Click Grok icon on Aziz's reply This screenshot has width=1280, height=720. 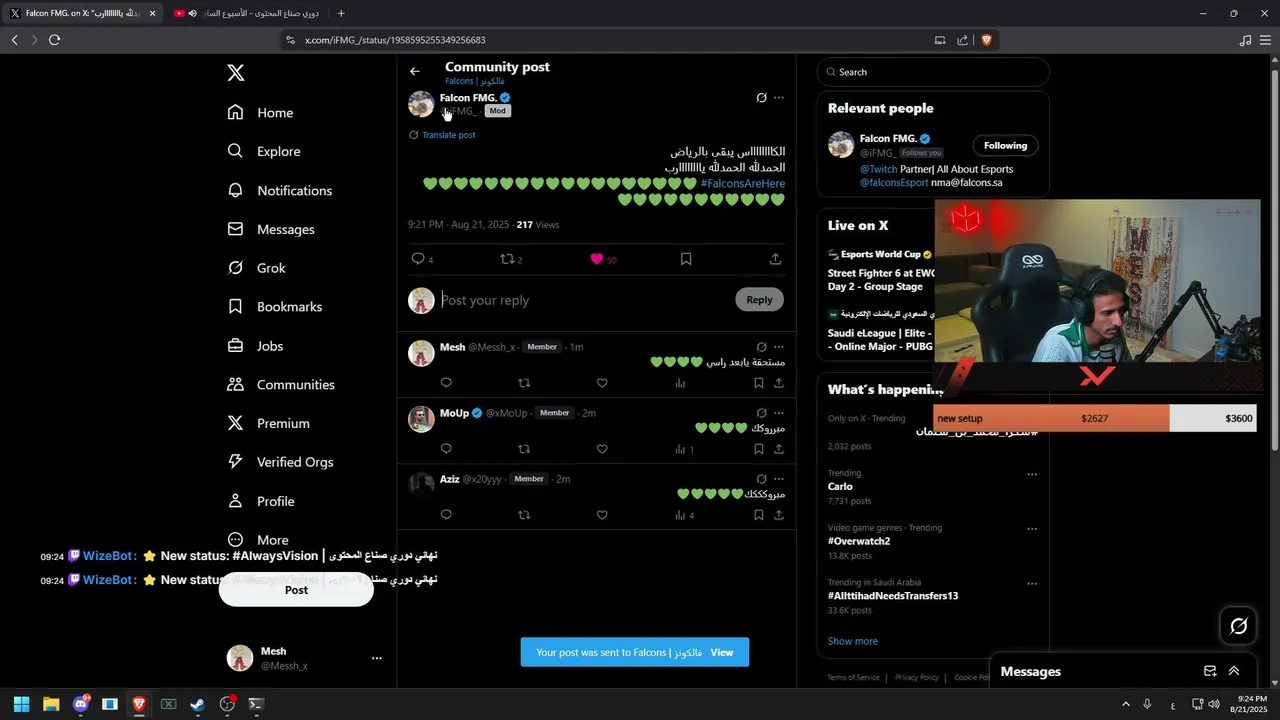(x=761, y=479)
